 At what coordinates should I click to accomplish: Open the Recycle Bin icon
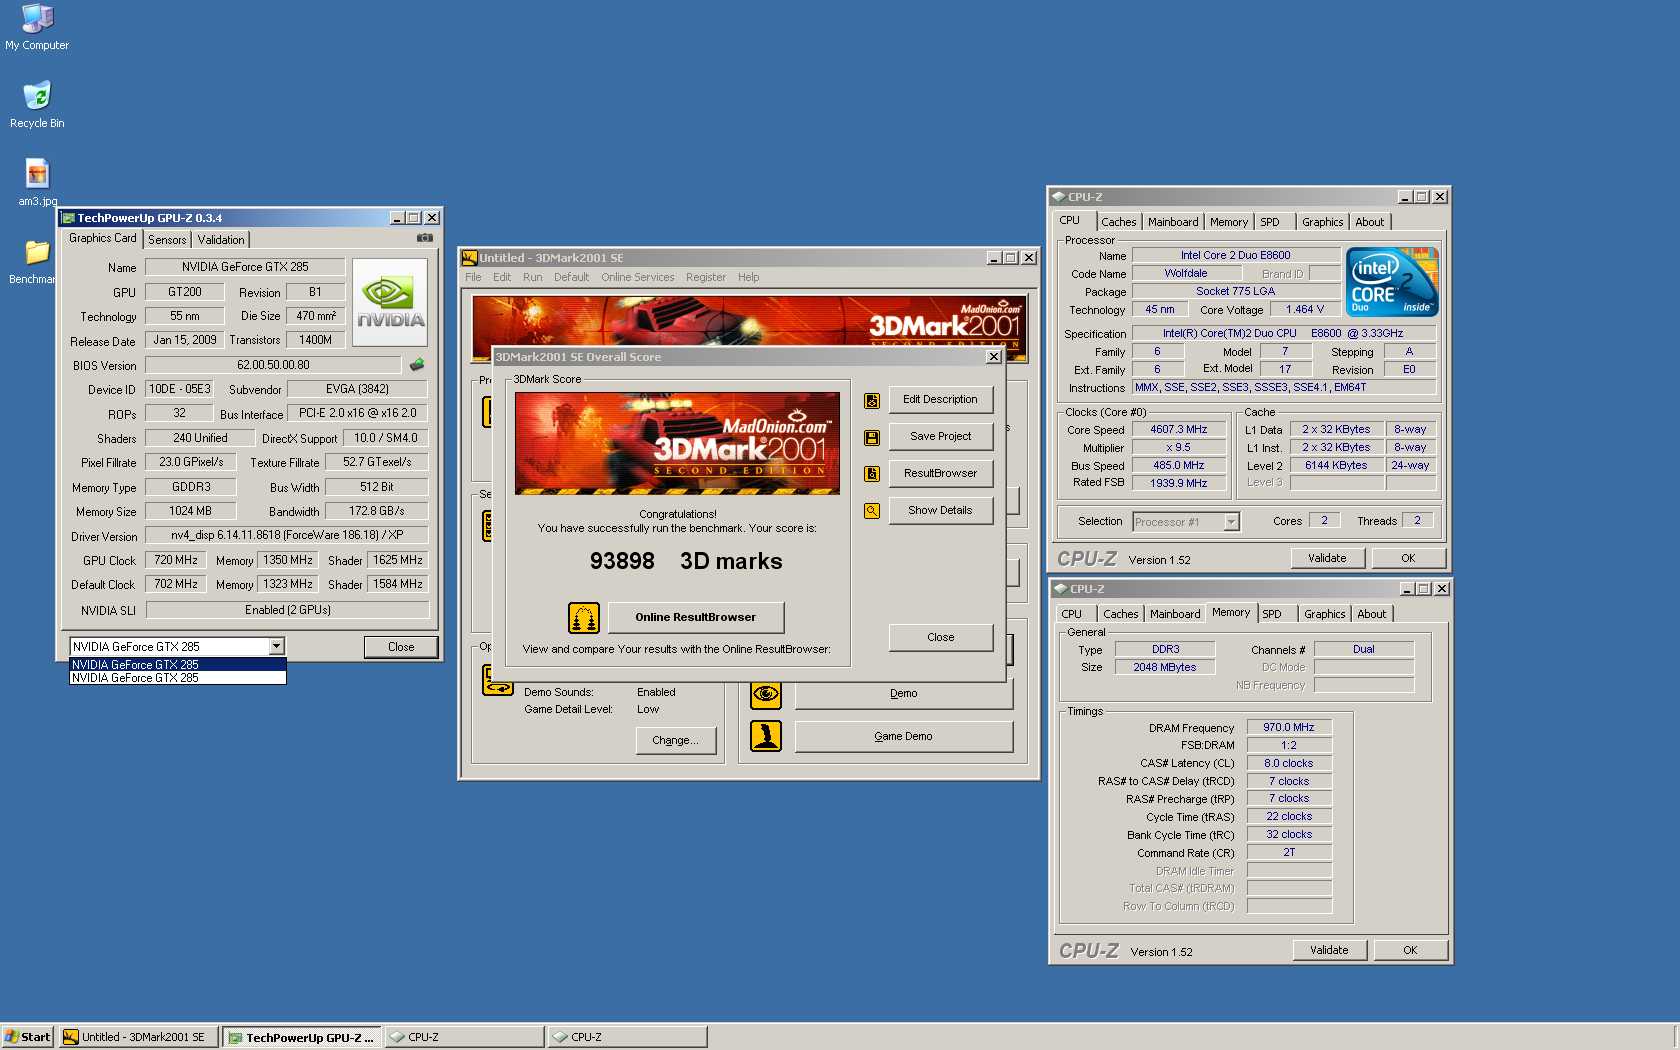pos(37,105)
